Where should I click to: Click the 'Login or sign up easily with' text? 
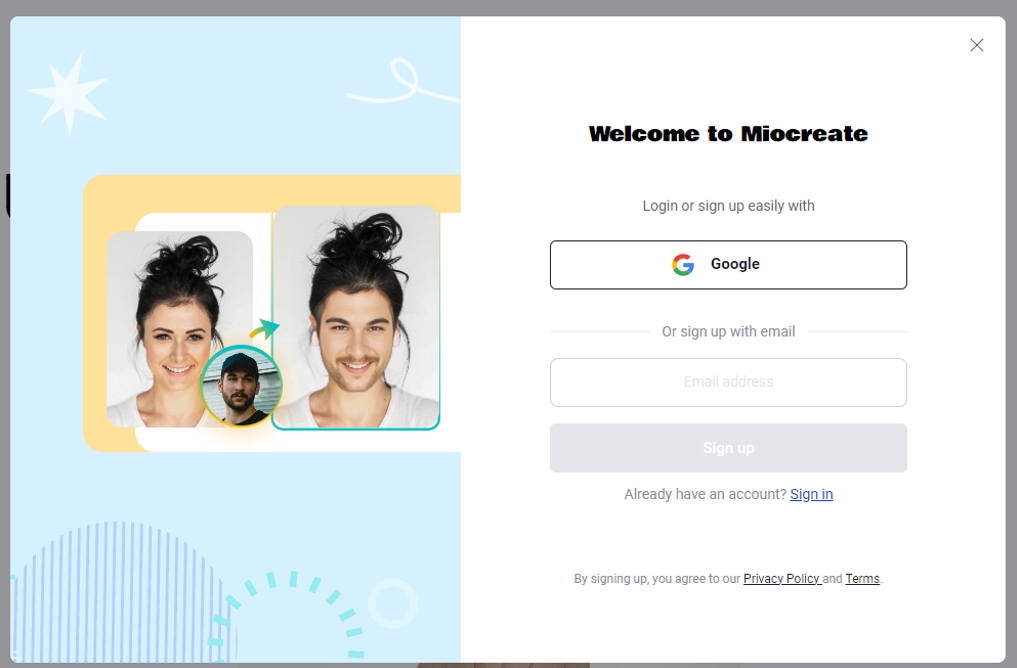pos(728,206)
